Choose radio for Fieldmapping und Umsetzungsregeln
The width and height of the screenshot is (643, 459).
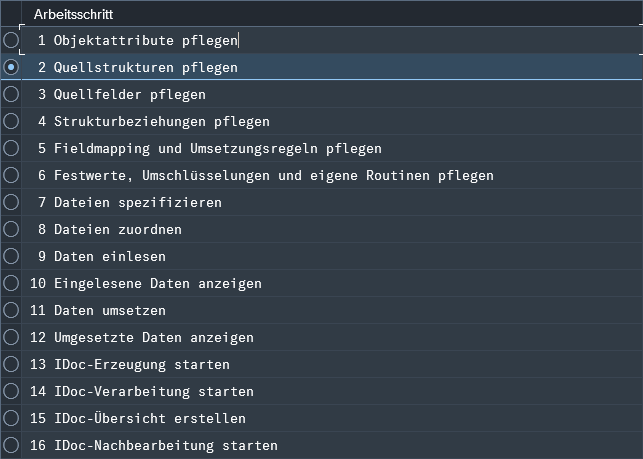click(x=11, y=148)
